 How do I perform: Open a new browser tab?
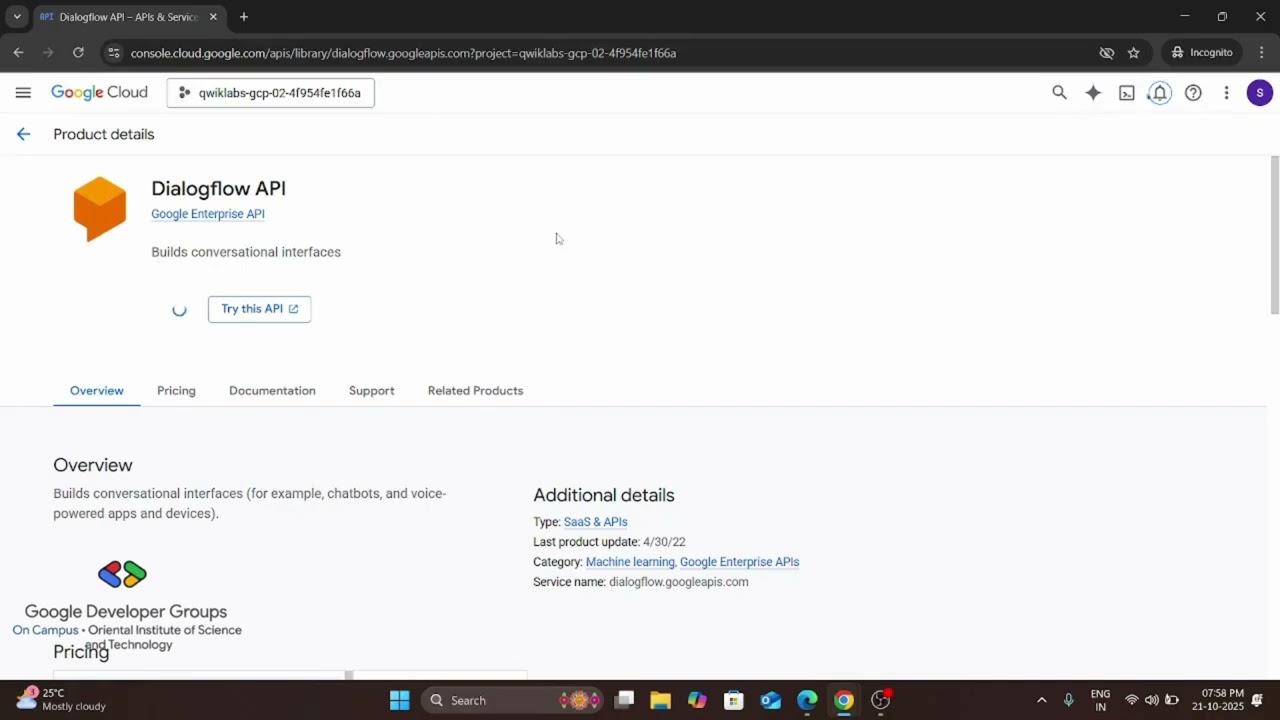[243, 17]
